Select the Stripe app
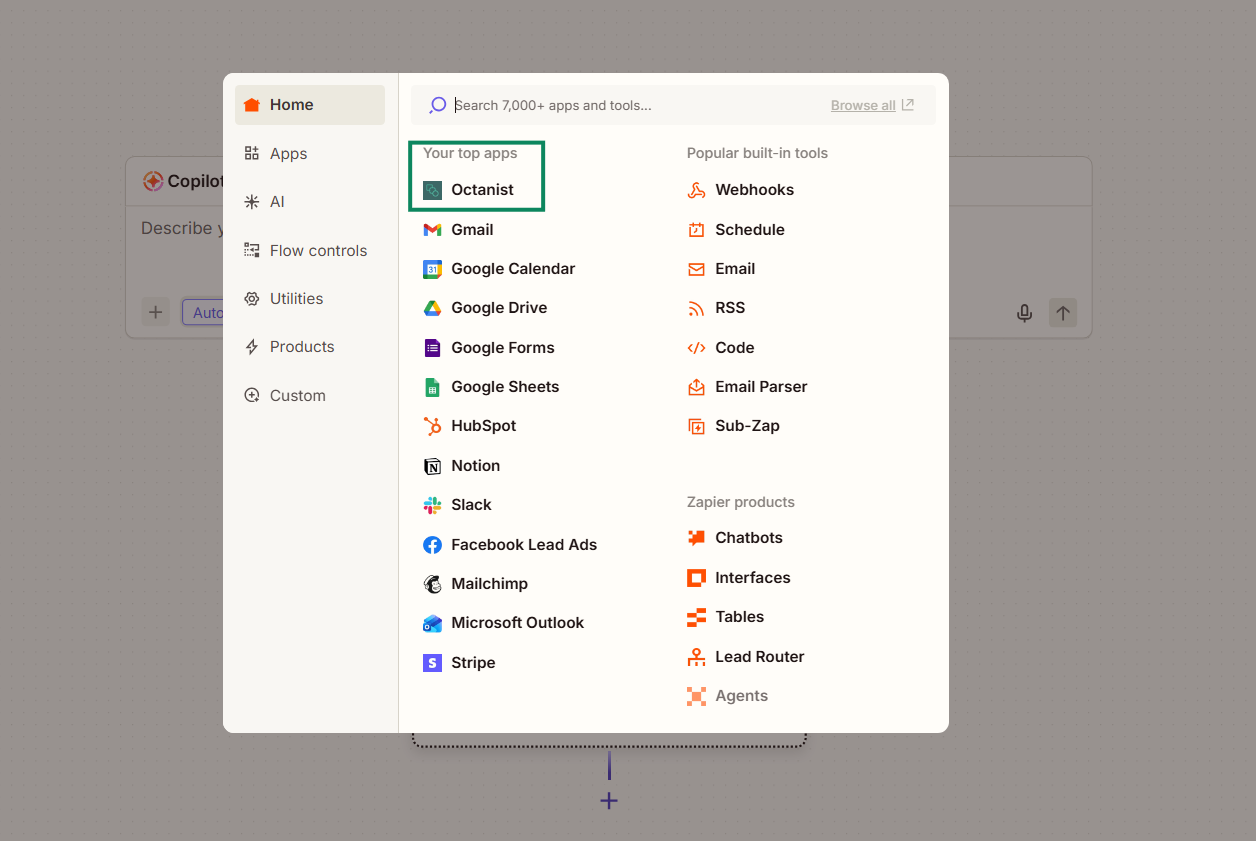The image size is (1256, 841). (471, 662)
